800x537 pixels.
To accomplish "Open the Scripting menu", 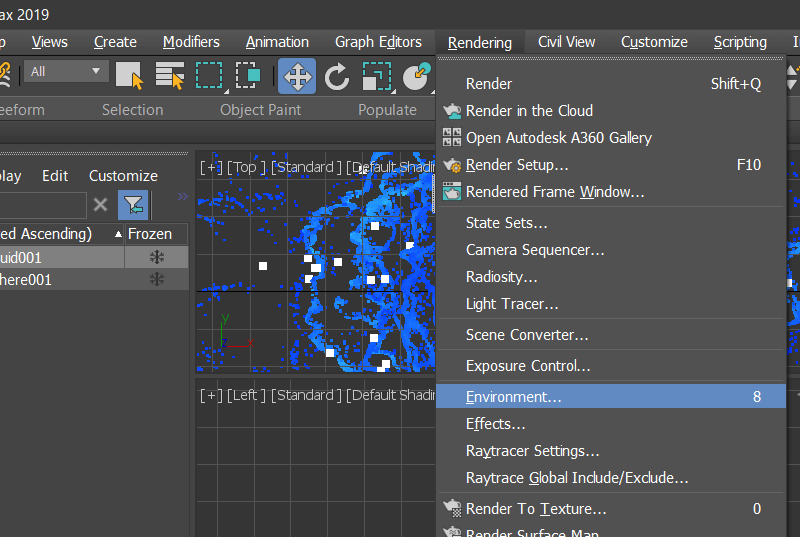I will 740,42.
